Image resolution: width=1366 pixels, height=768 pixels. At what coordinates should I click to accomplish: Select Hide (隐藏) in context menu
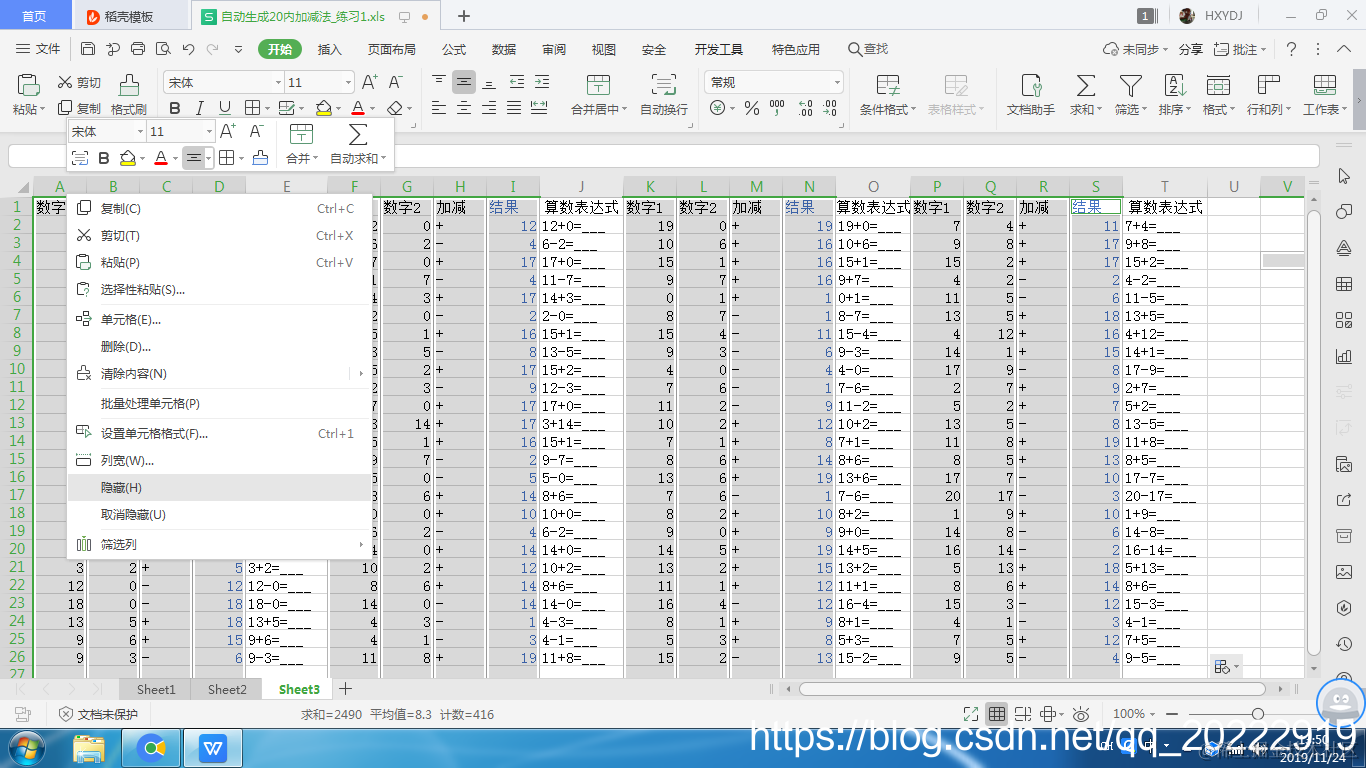(x=219, y=488)
